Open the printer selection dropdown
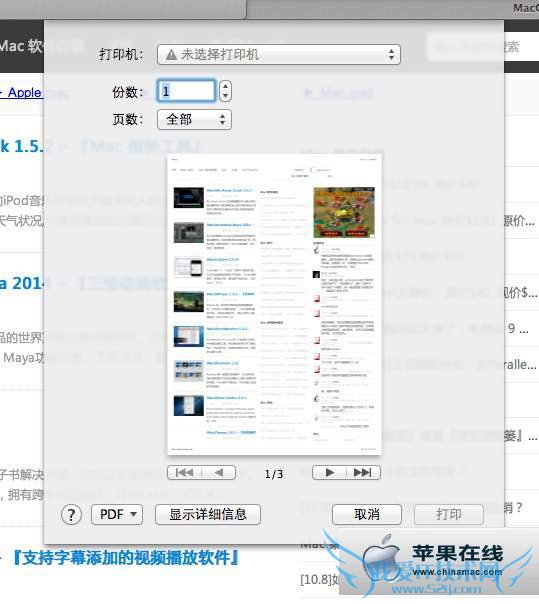Viewport: 539px width, 604px height. coord(279,54)
